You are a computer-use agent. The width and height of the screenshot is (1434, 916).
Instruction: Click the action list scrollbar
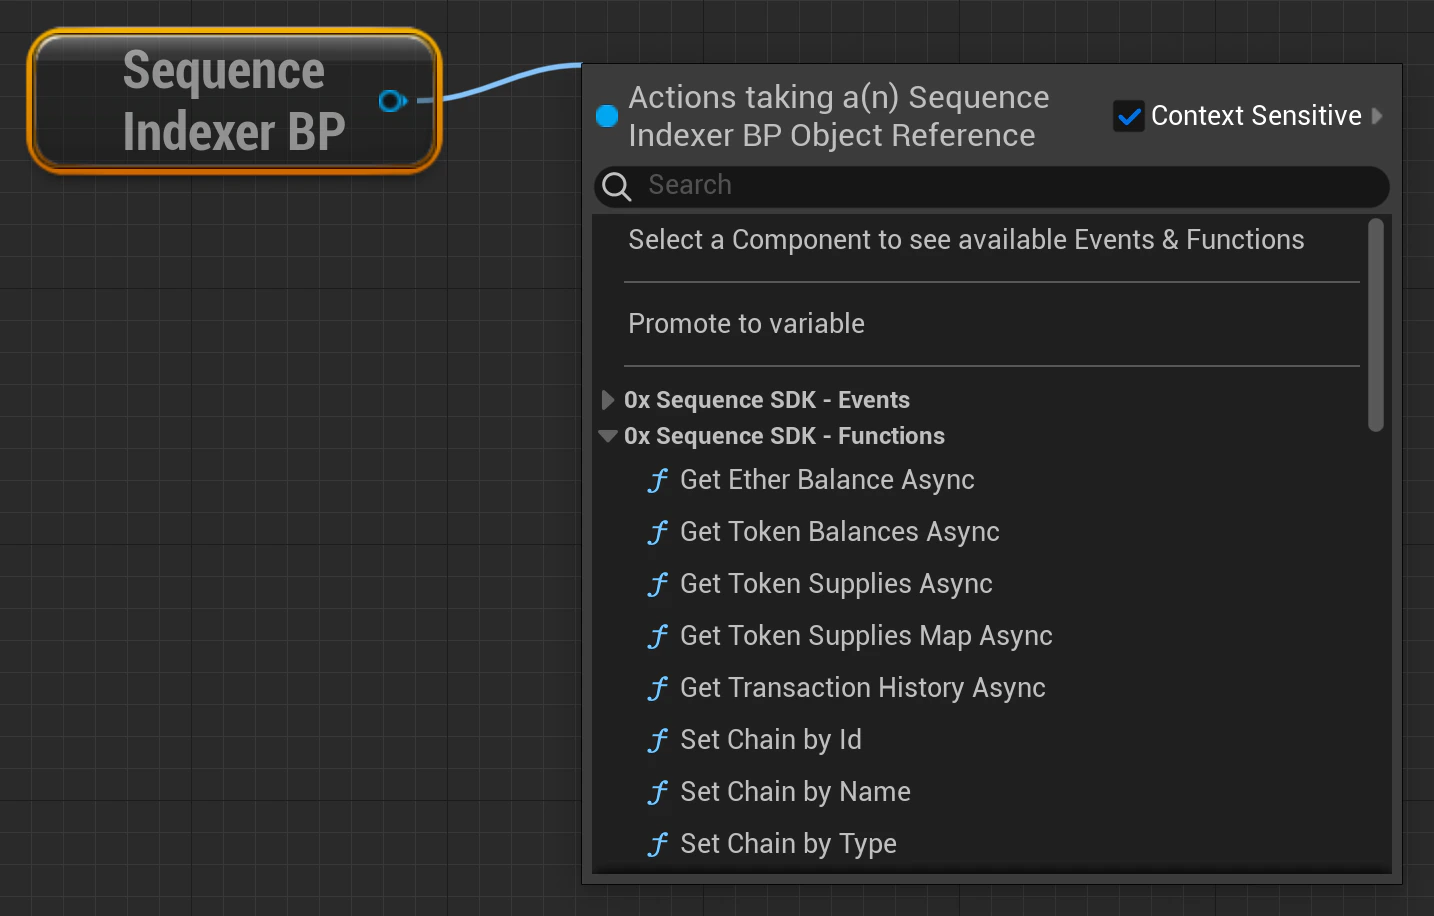click(x=1376, y=325)
